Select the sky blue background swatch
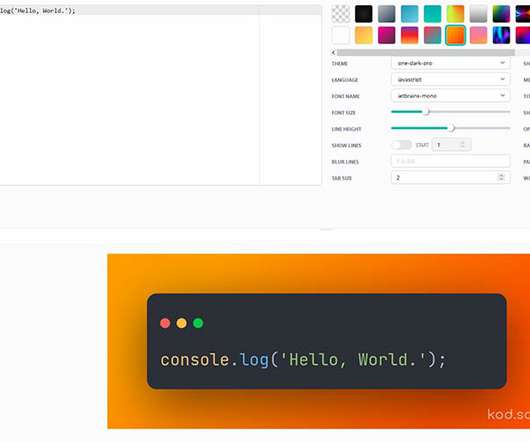This screenshot has height=442, width=530. click(409, 14)
